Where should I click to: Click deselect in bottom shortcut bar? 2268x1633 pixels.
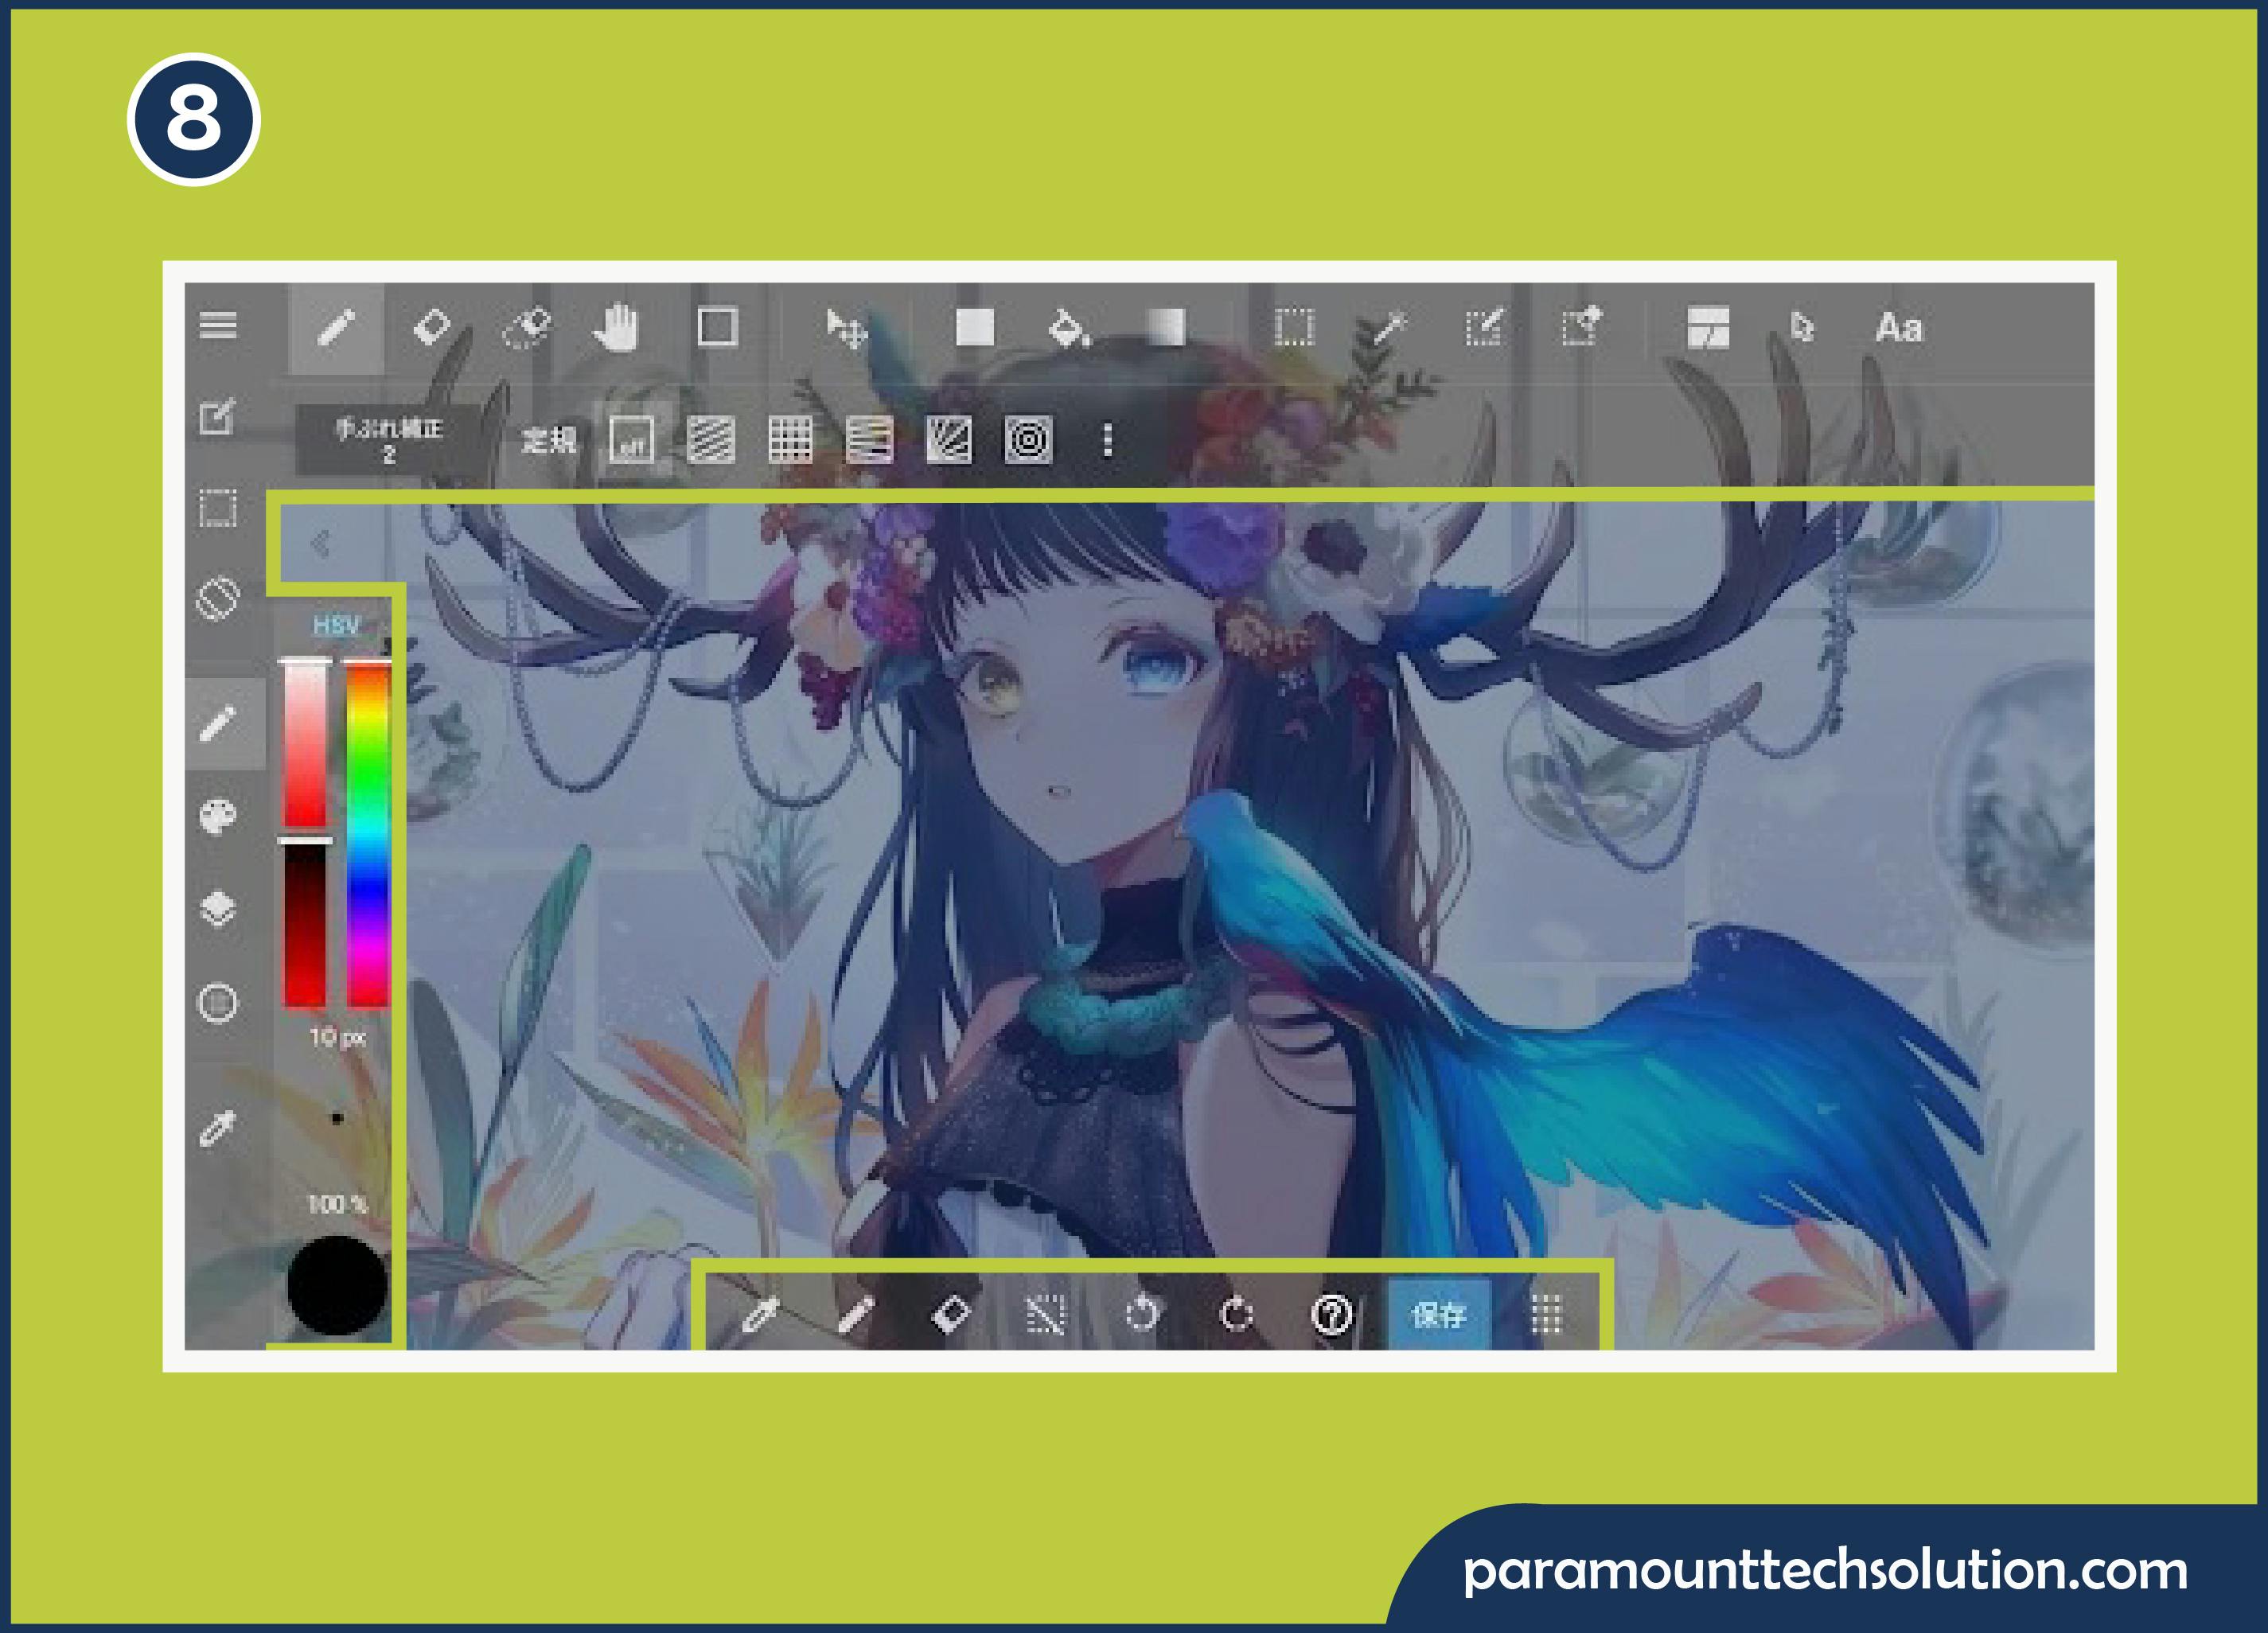[1046, 1314]
